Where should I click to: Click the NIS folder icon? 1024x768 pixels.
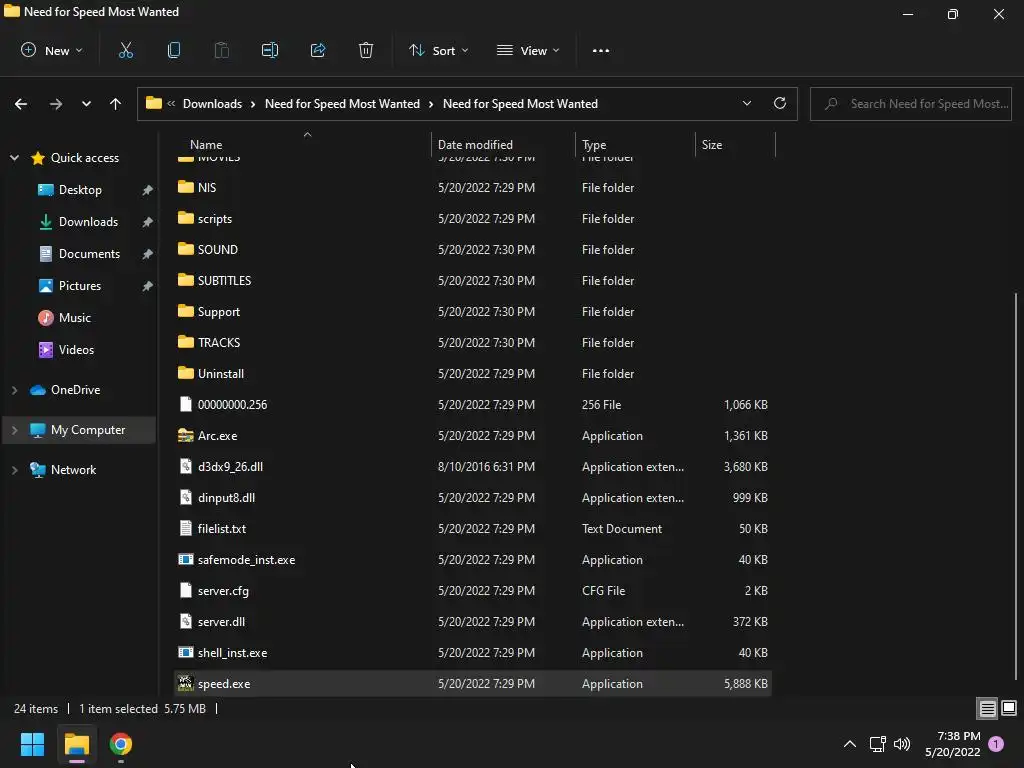click(x=185, y=187)
